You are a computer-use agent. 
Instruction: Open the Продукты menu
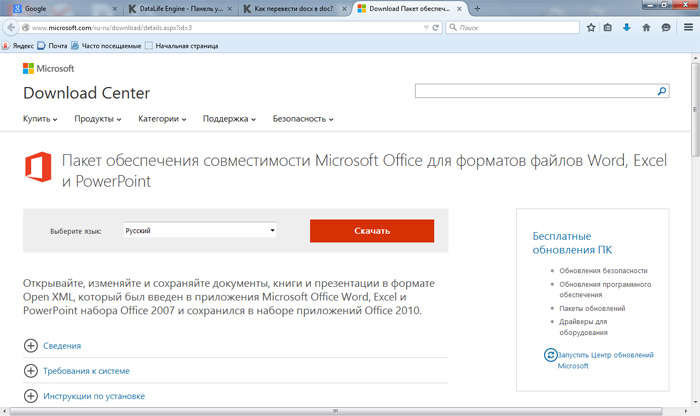tap(98, 119)
